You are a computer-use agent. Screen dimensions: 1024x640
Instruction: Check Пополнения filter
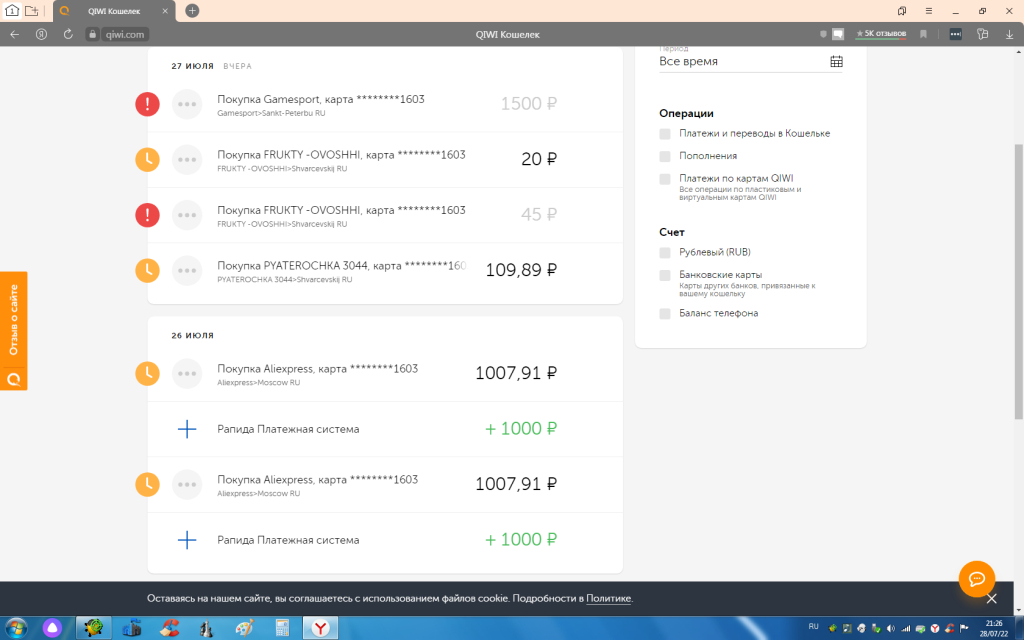[665, 156]
